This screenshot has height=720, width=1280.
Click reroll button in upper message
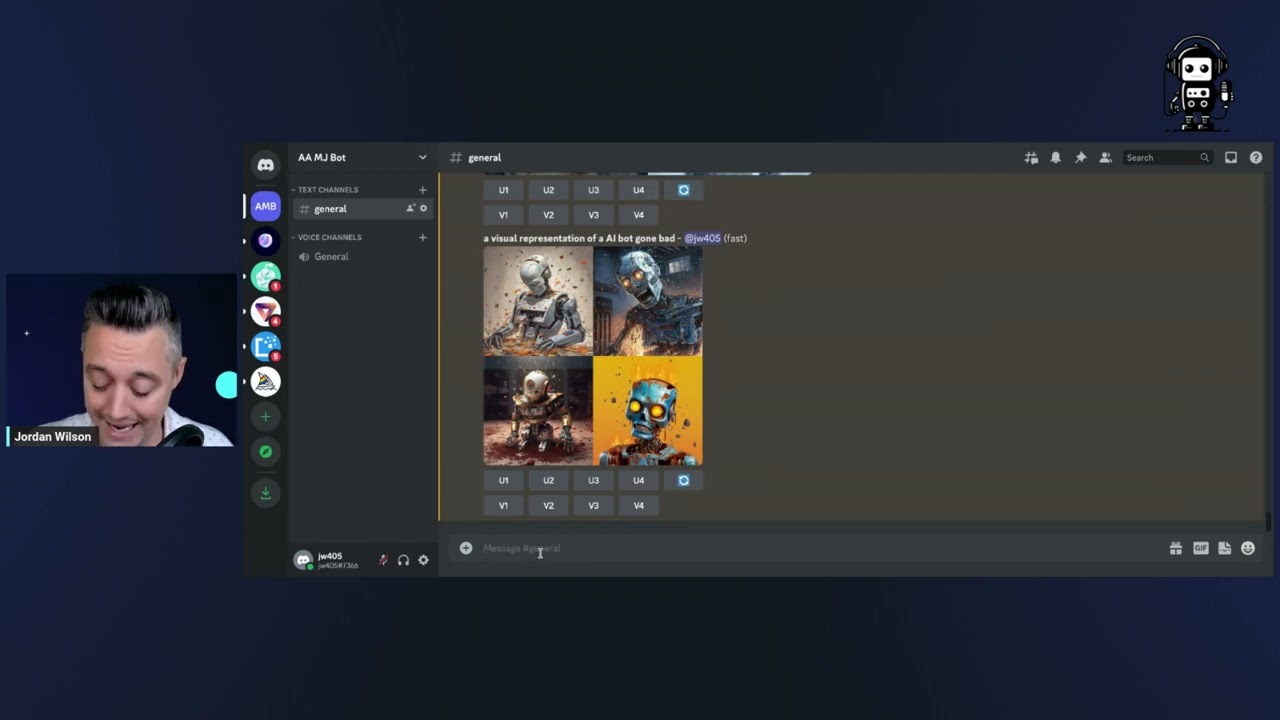coord(683,190)
